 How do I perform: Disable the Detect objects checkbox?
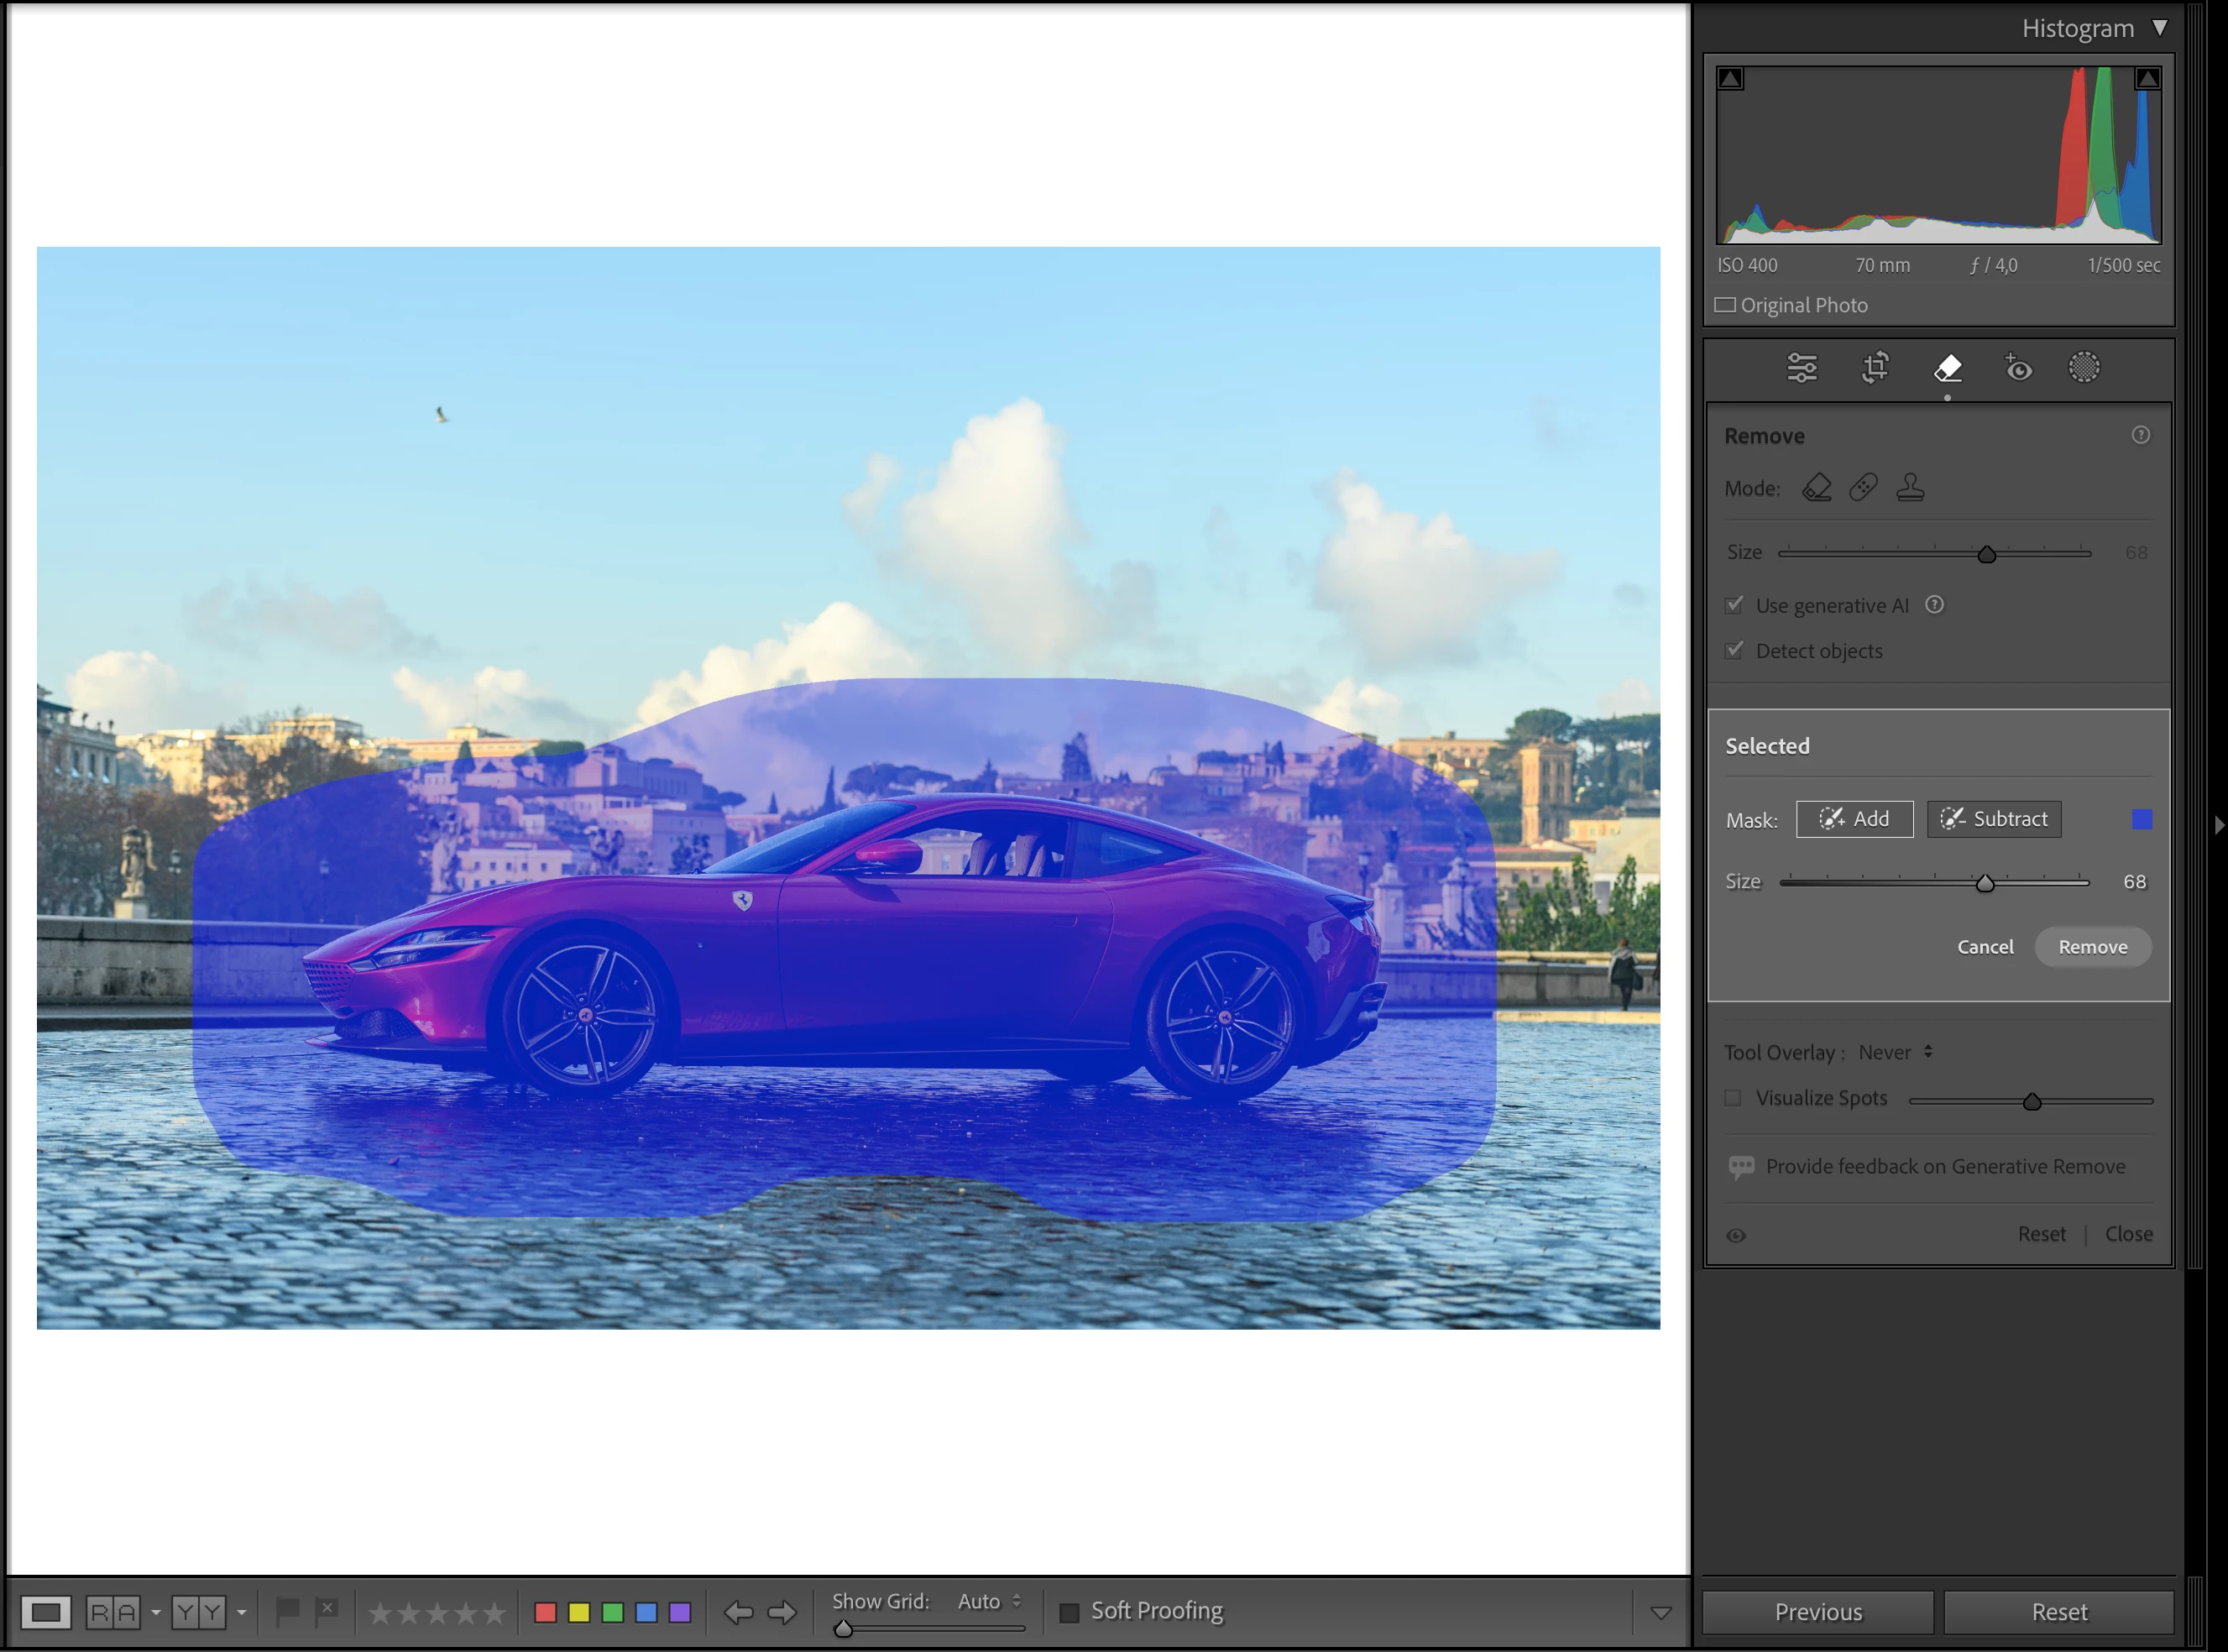click(x=1734, y=651)
